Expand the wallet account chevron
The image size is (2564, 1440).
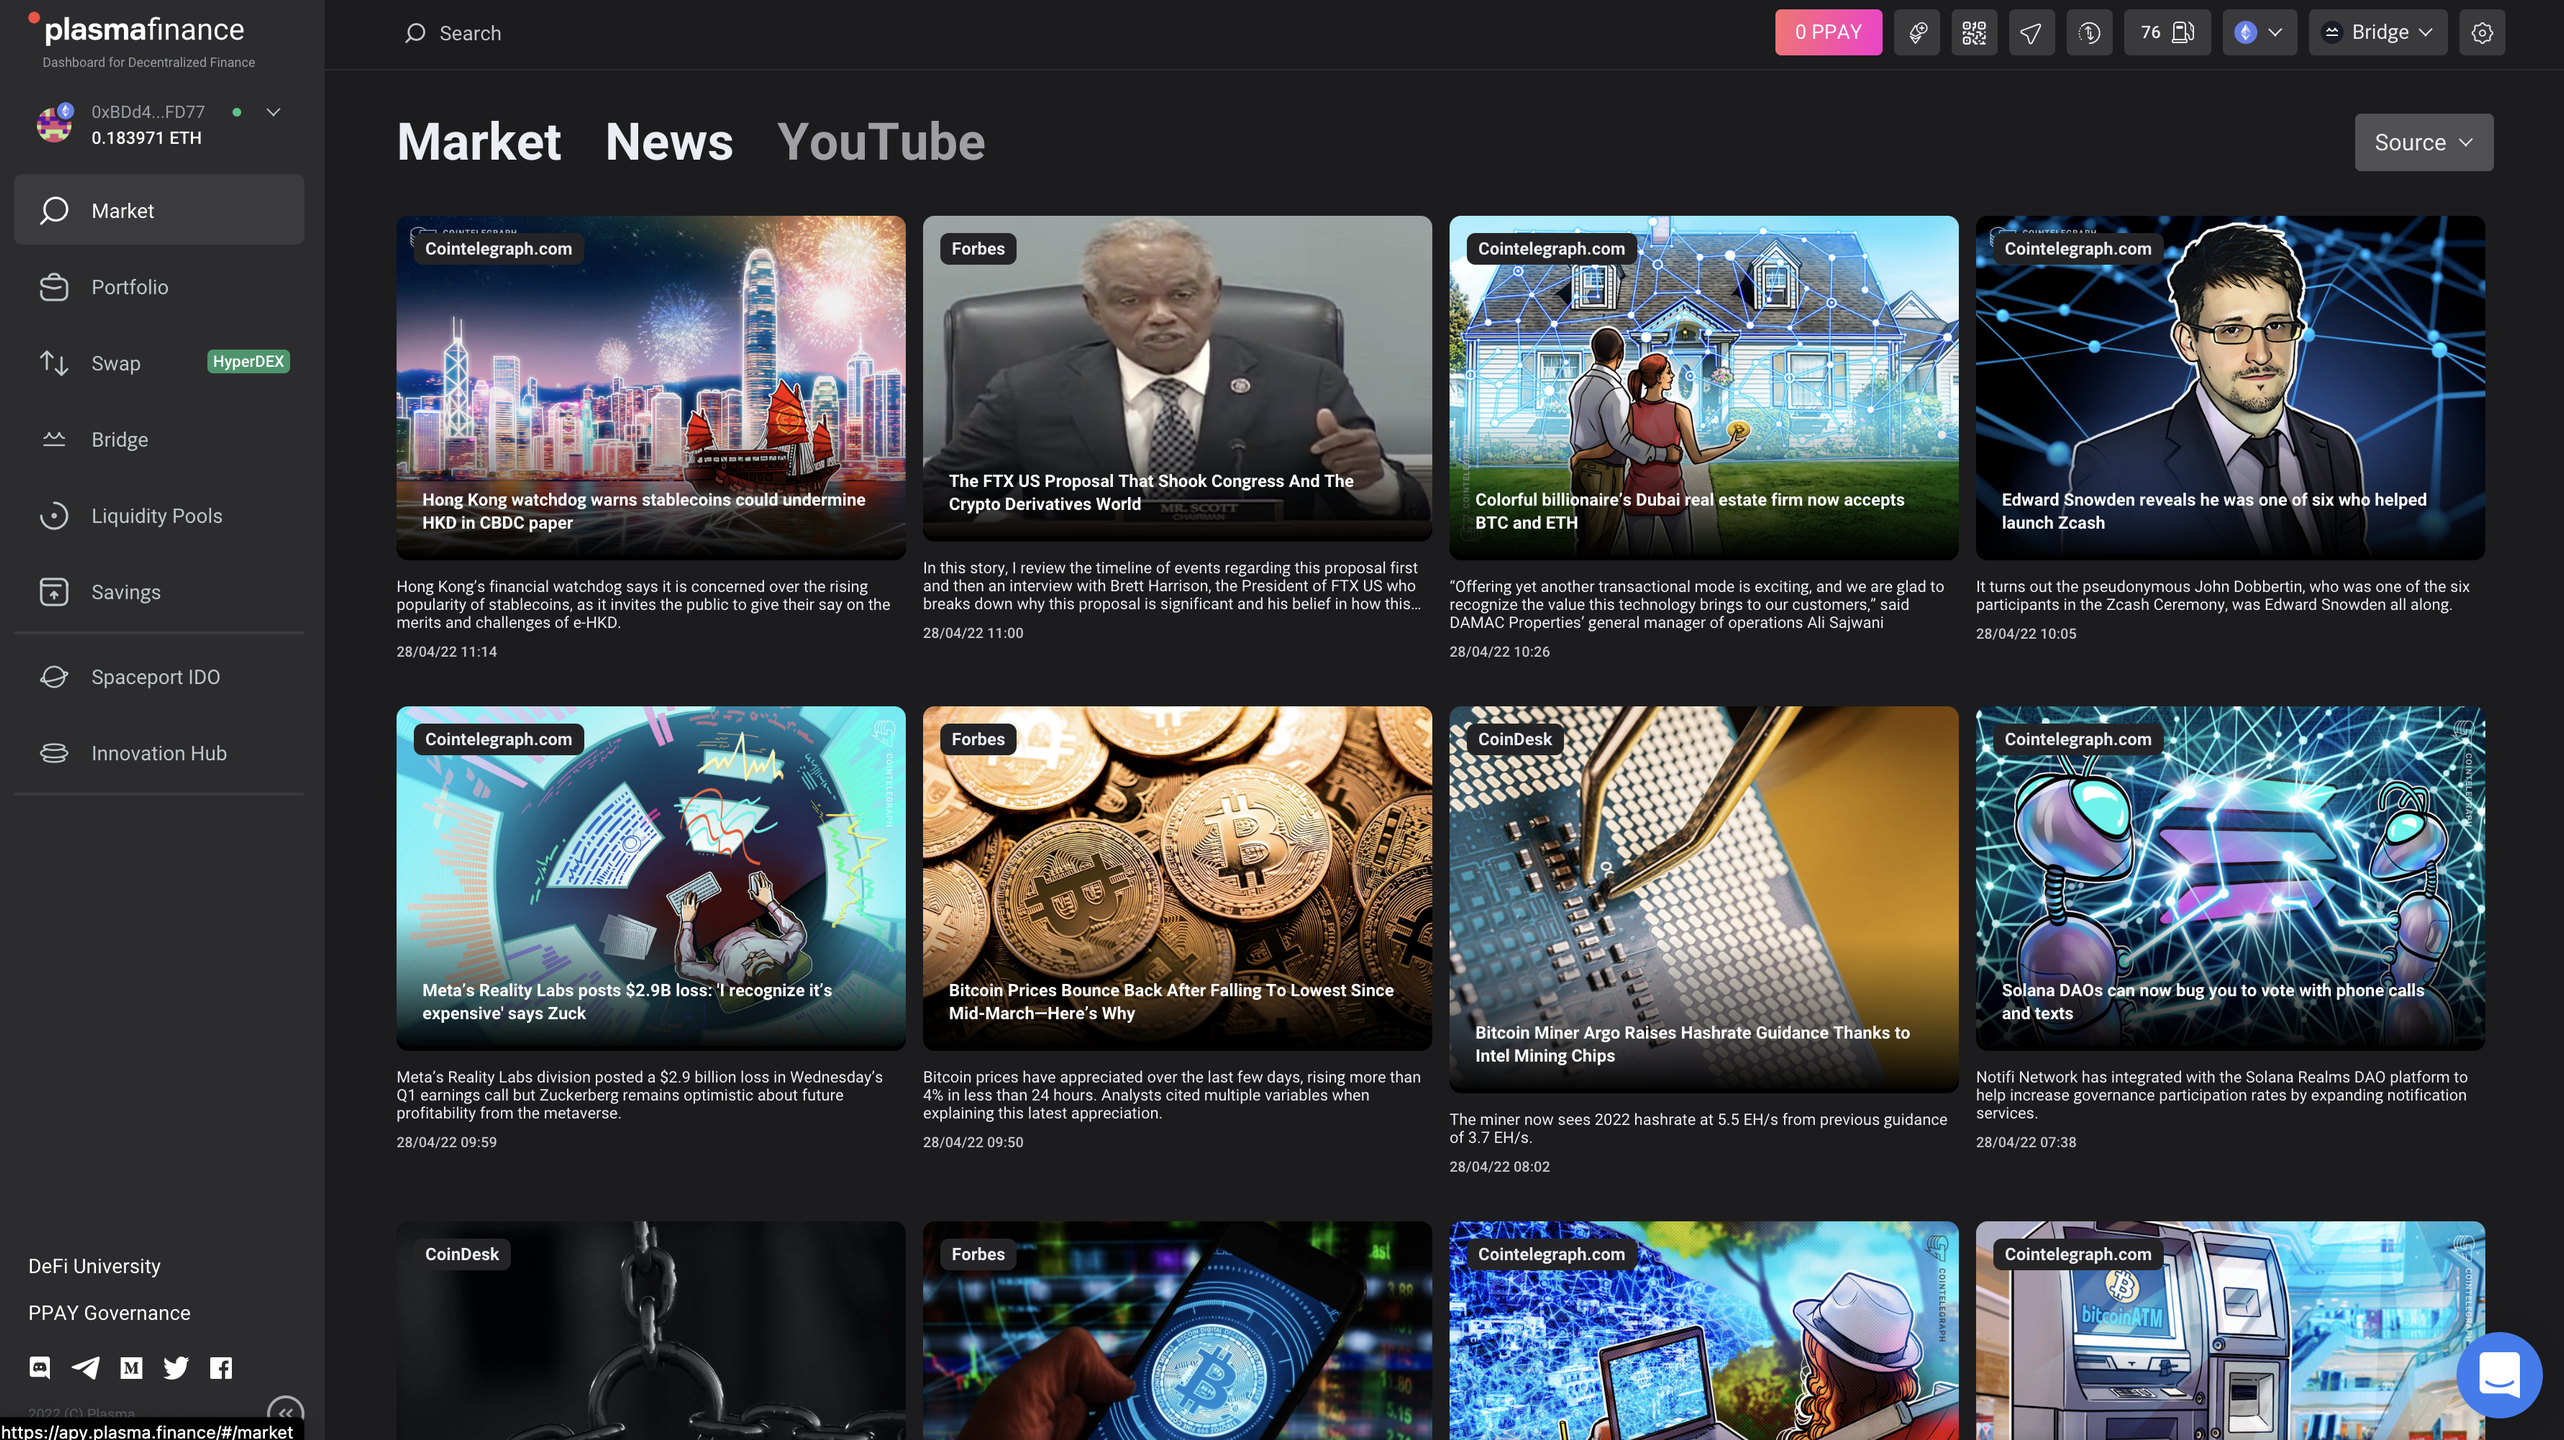coord(273,112)
